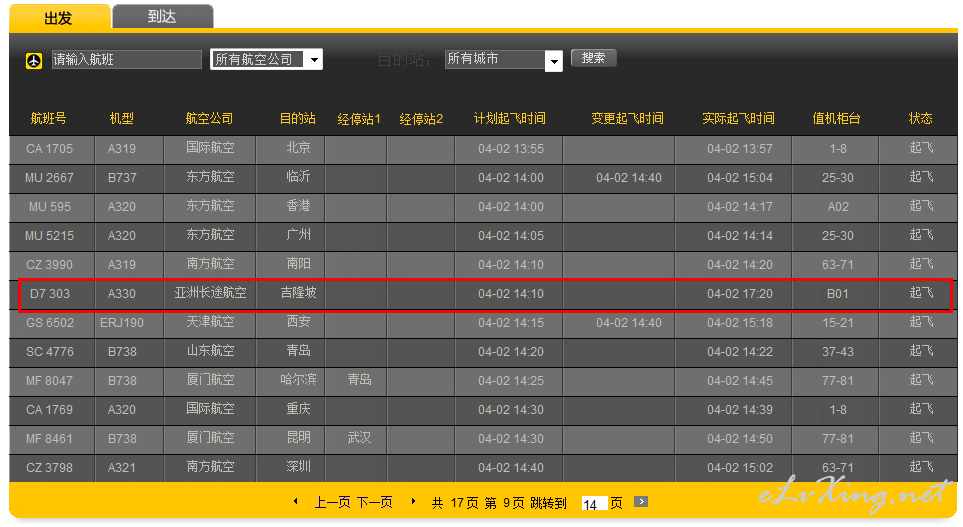This screenshot has height=527, width=963.
Task: Go to previous page via 上一页
Action: pyautogui.click(x=332, y=502)
